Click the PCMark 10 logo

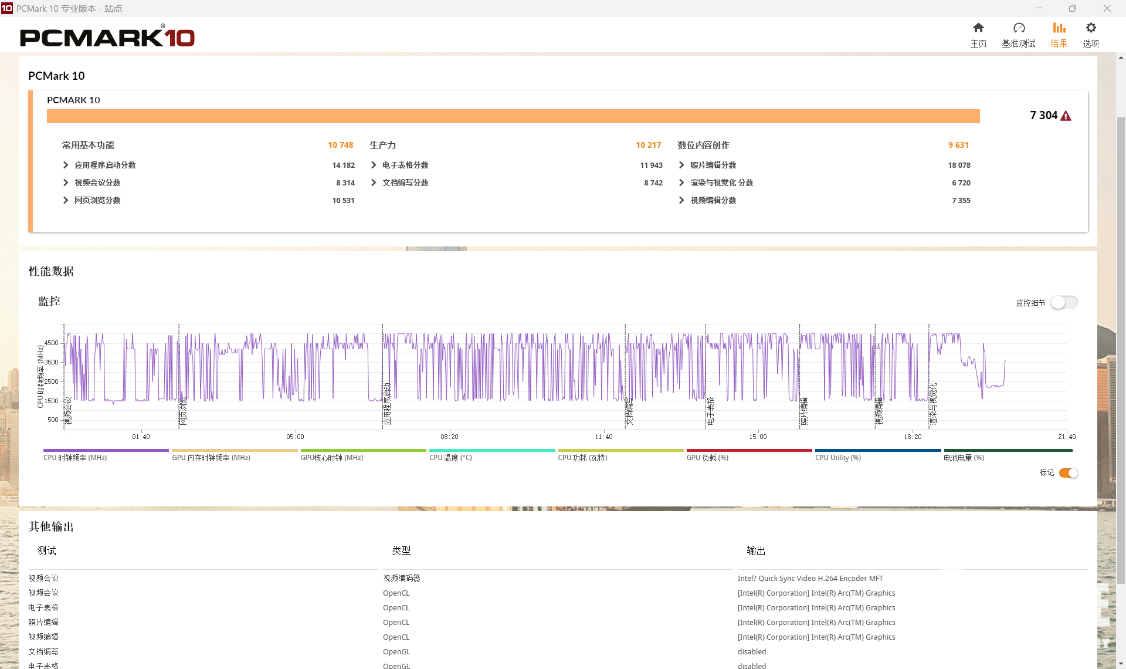click(x=107, y=38)
